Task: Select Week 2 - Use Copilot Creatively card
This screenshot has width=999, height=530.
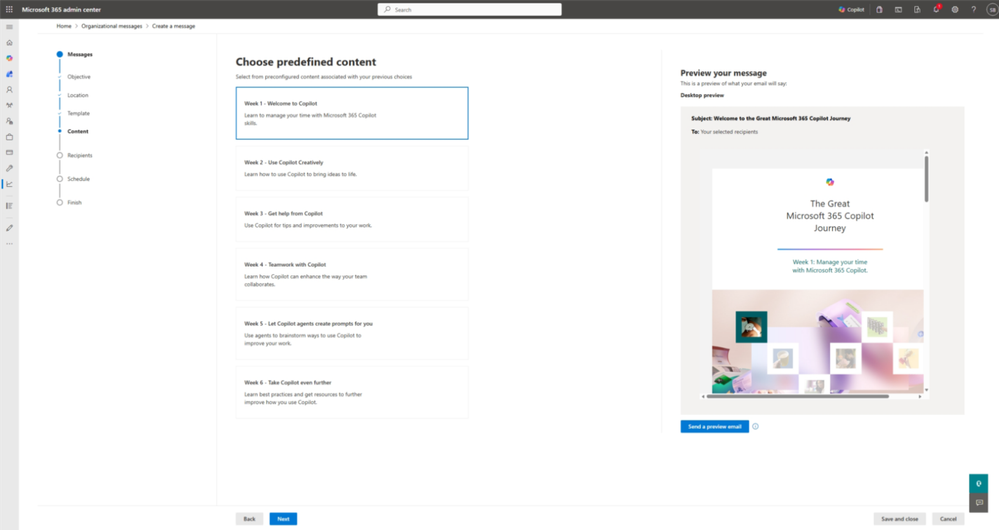Action: [352, 168]
